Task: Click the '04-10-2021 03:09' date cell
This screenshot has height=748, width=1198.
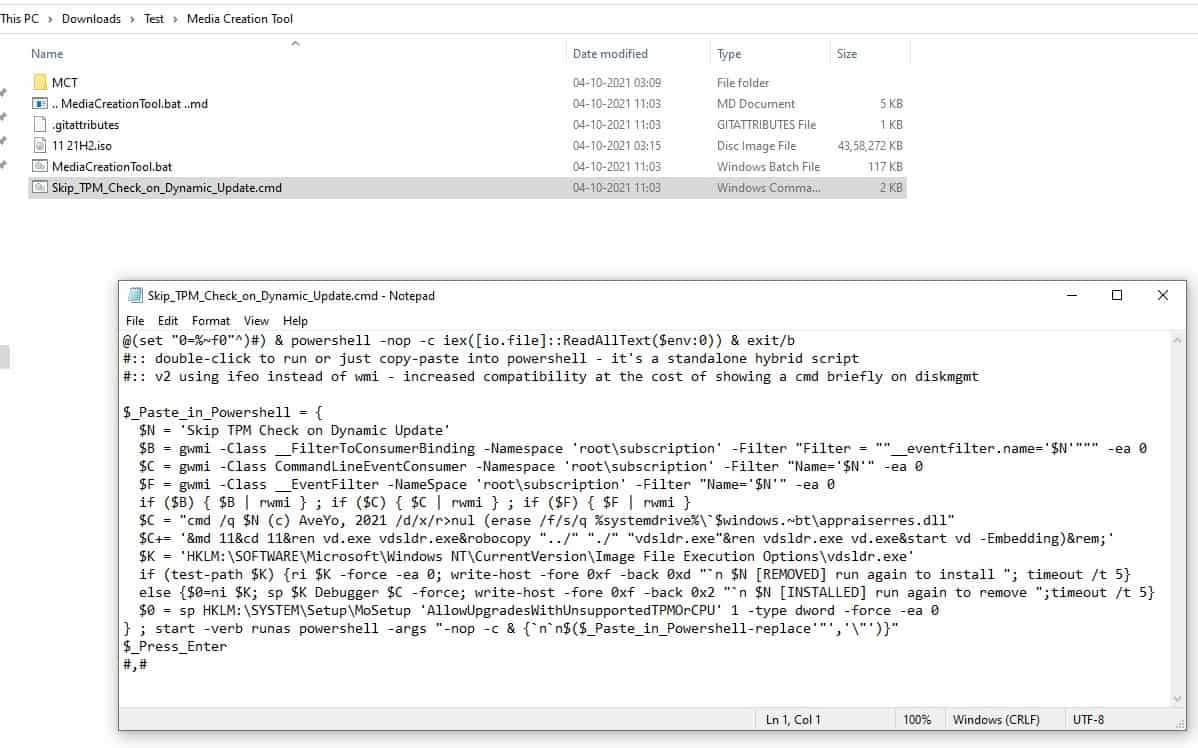Action: [x=617, y=83]
